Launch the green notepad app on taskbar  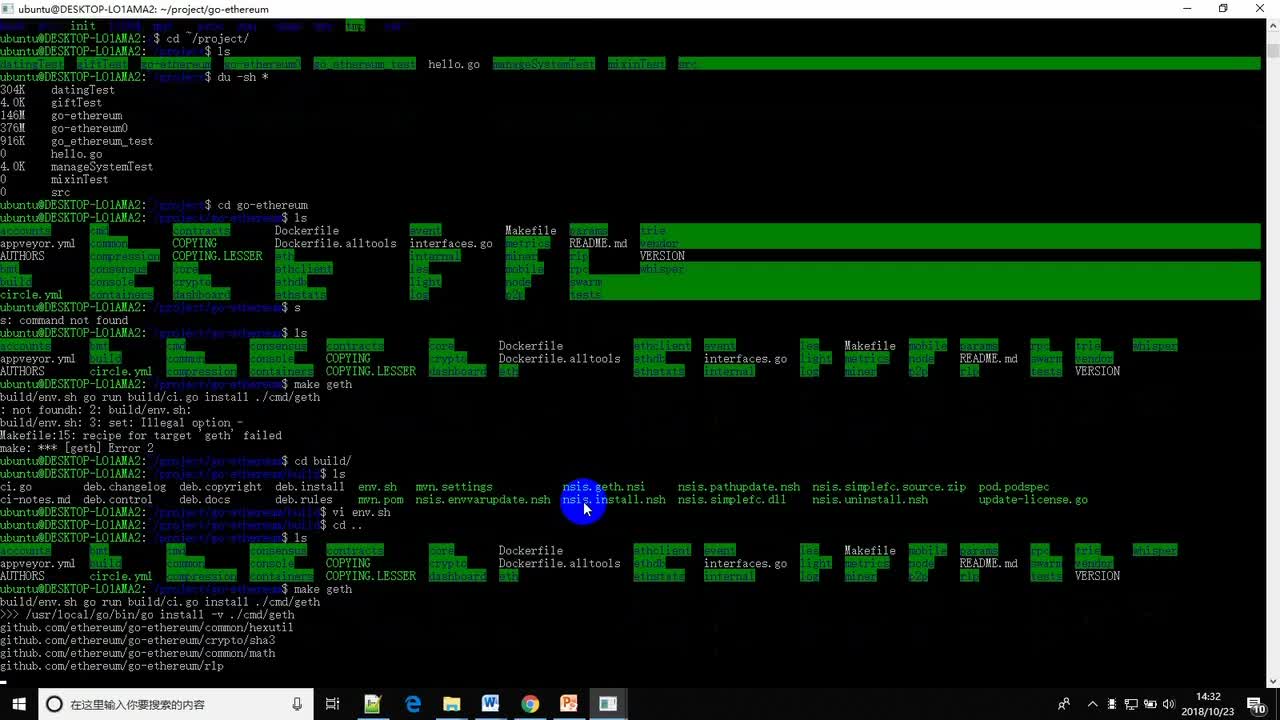372,704
